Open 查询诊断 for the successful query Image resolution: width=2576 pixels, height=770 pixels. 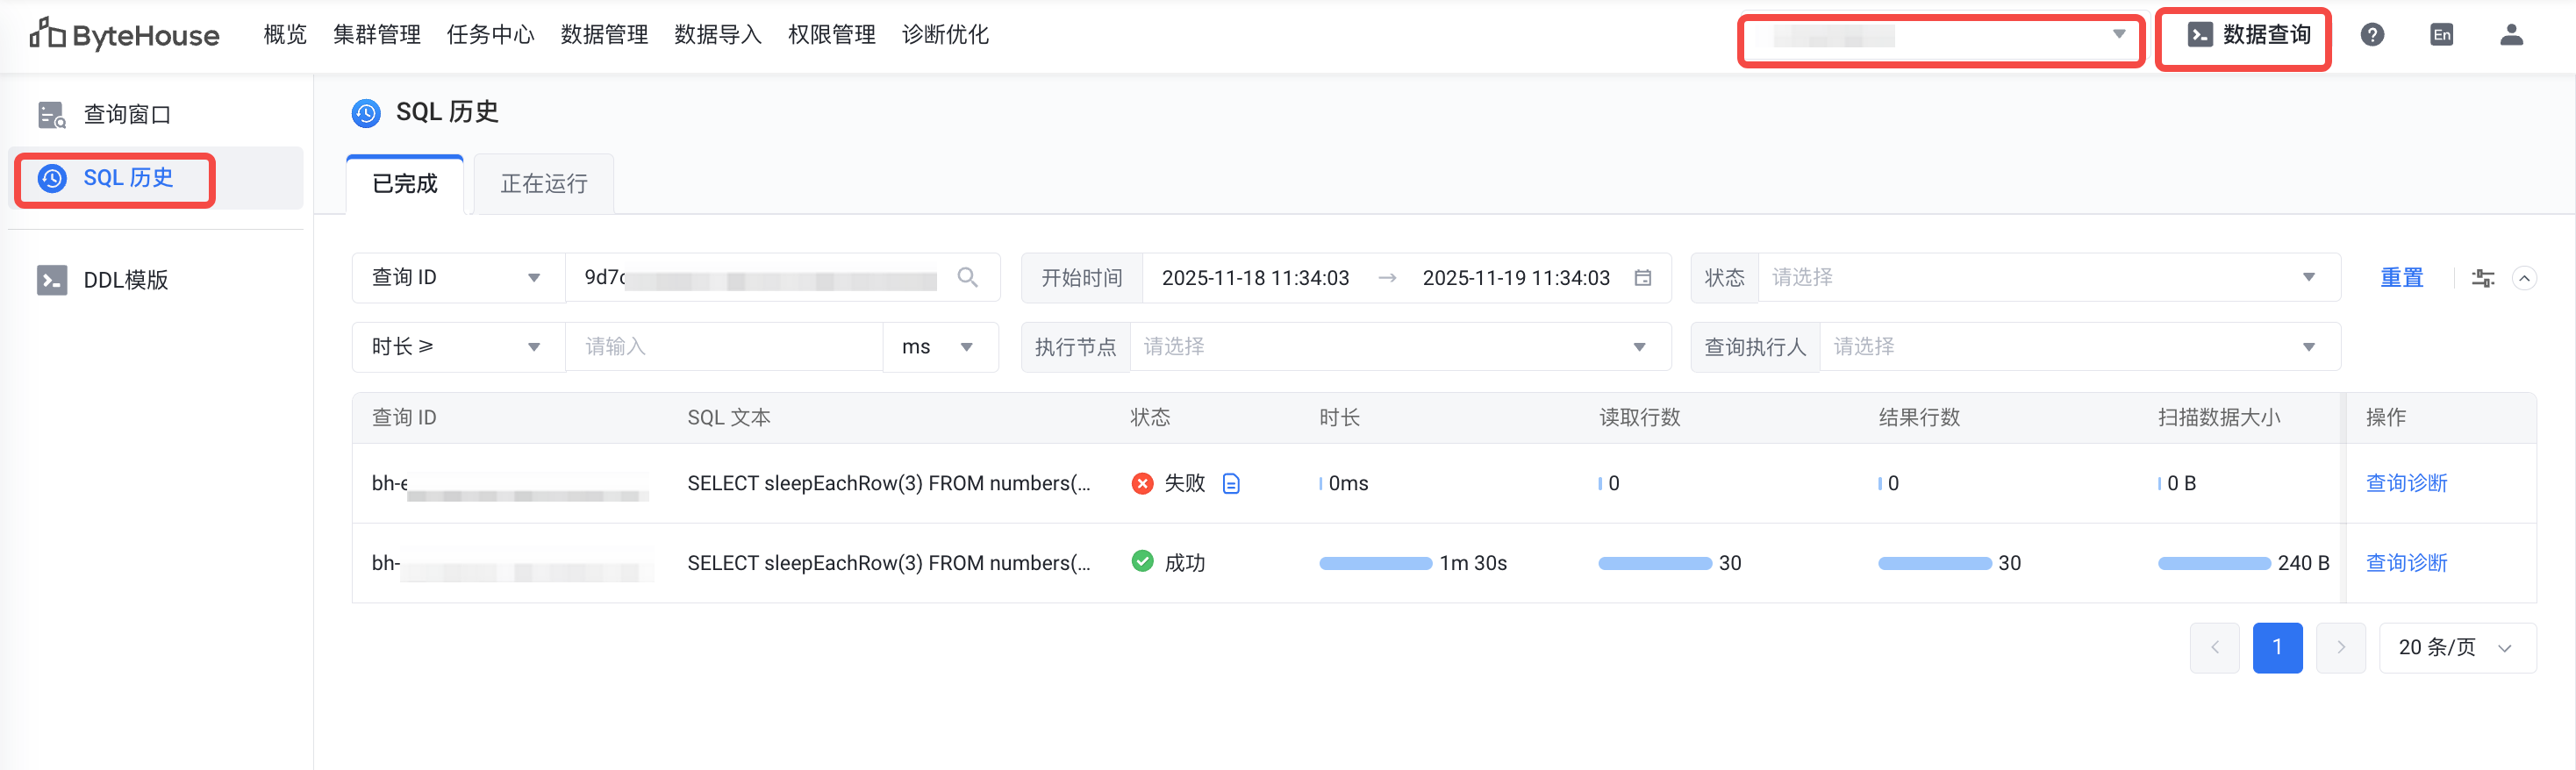click(2406, 563)
